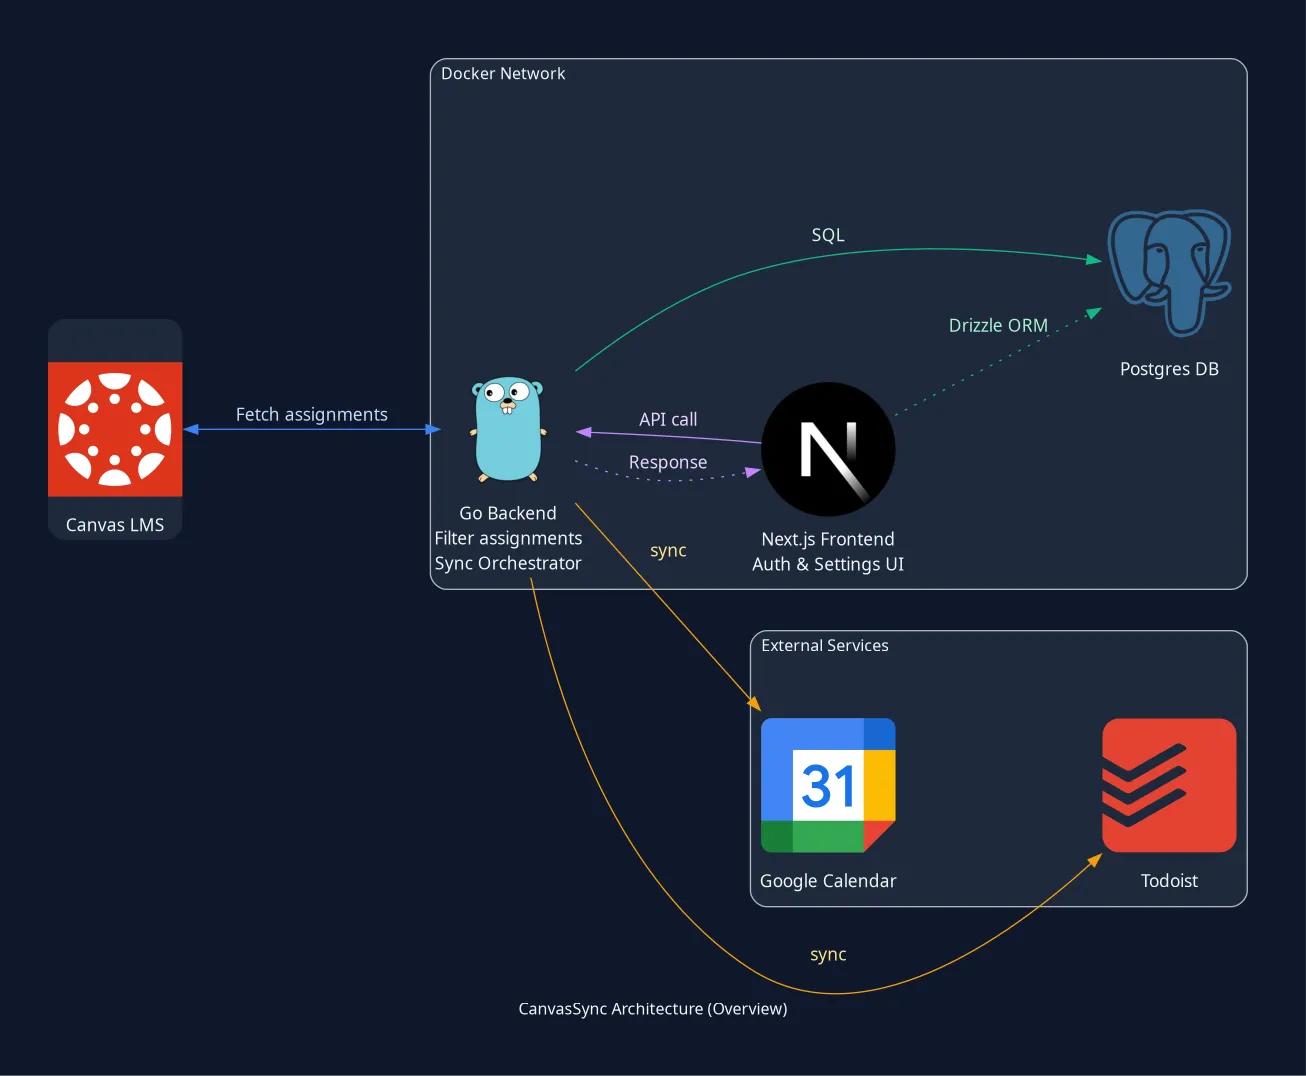Select the red Todoist icon
This screenshot has width=1306, height=1076.
(1169, 785)
